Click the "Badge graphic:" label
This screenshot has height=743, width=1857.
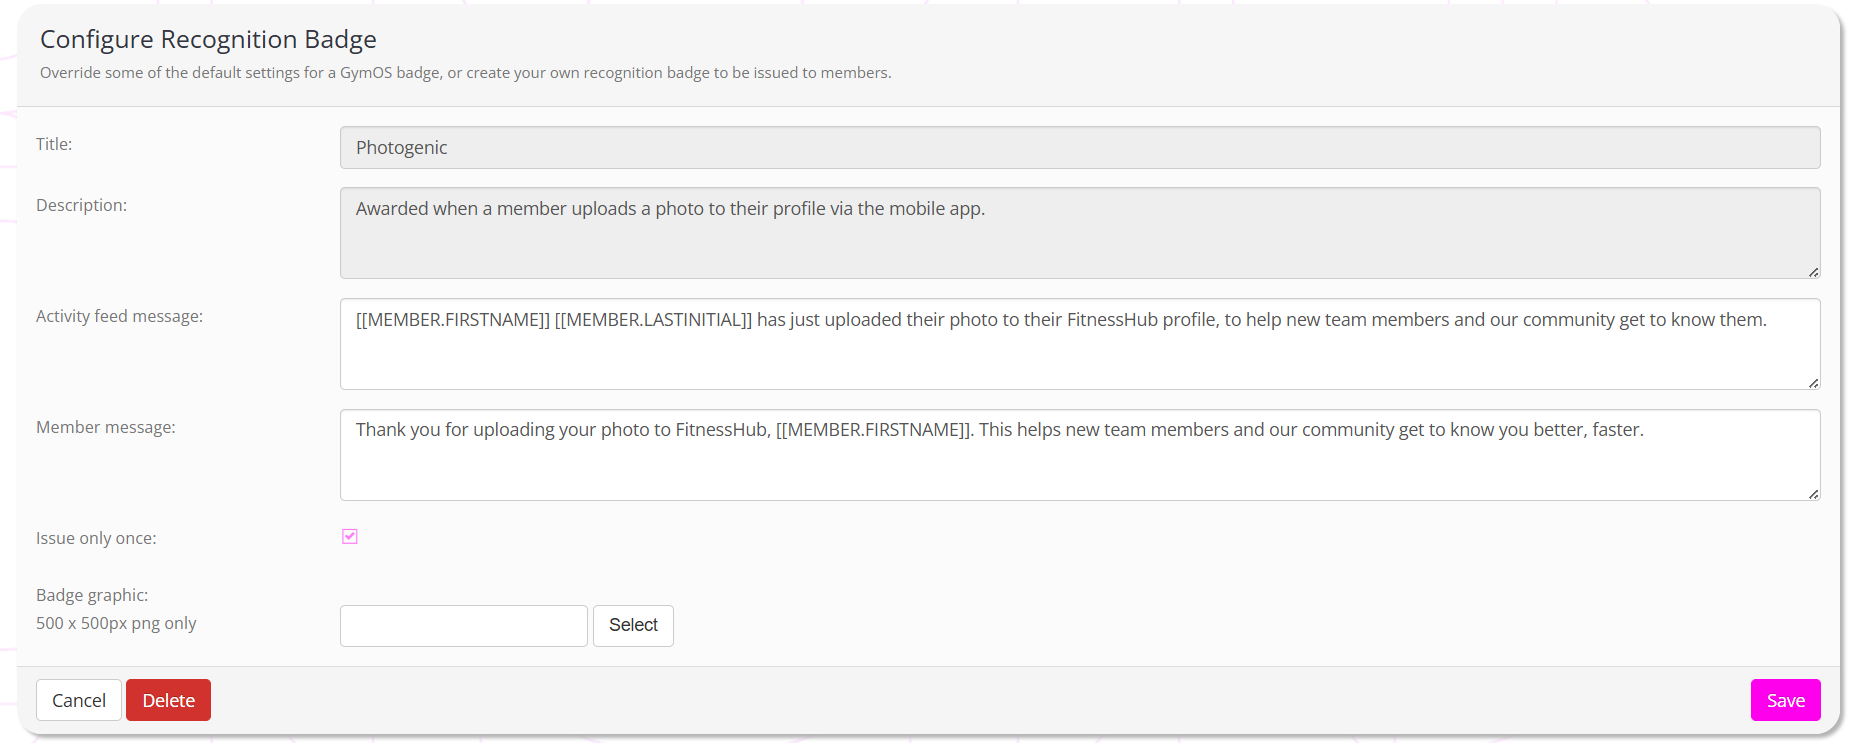point(92,595)
